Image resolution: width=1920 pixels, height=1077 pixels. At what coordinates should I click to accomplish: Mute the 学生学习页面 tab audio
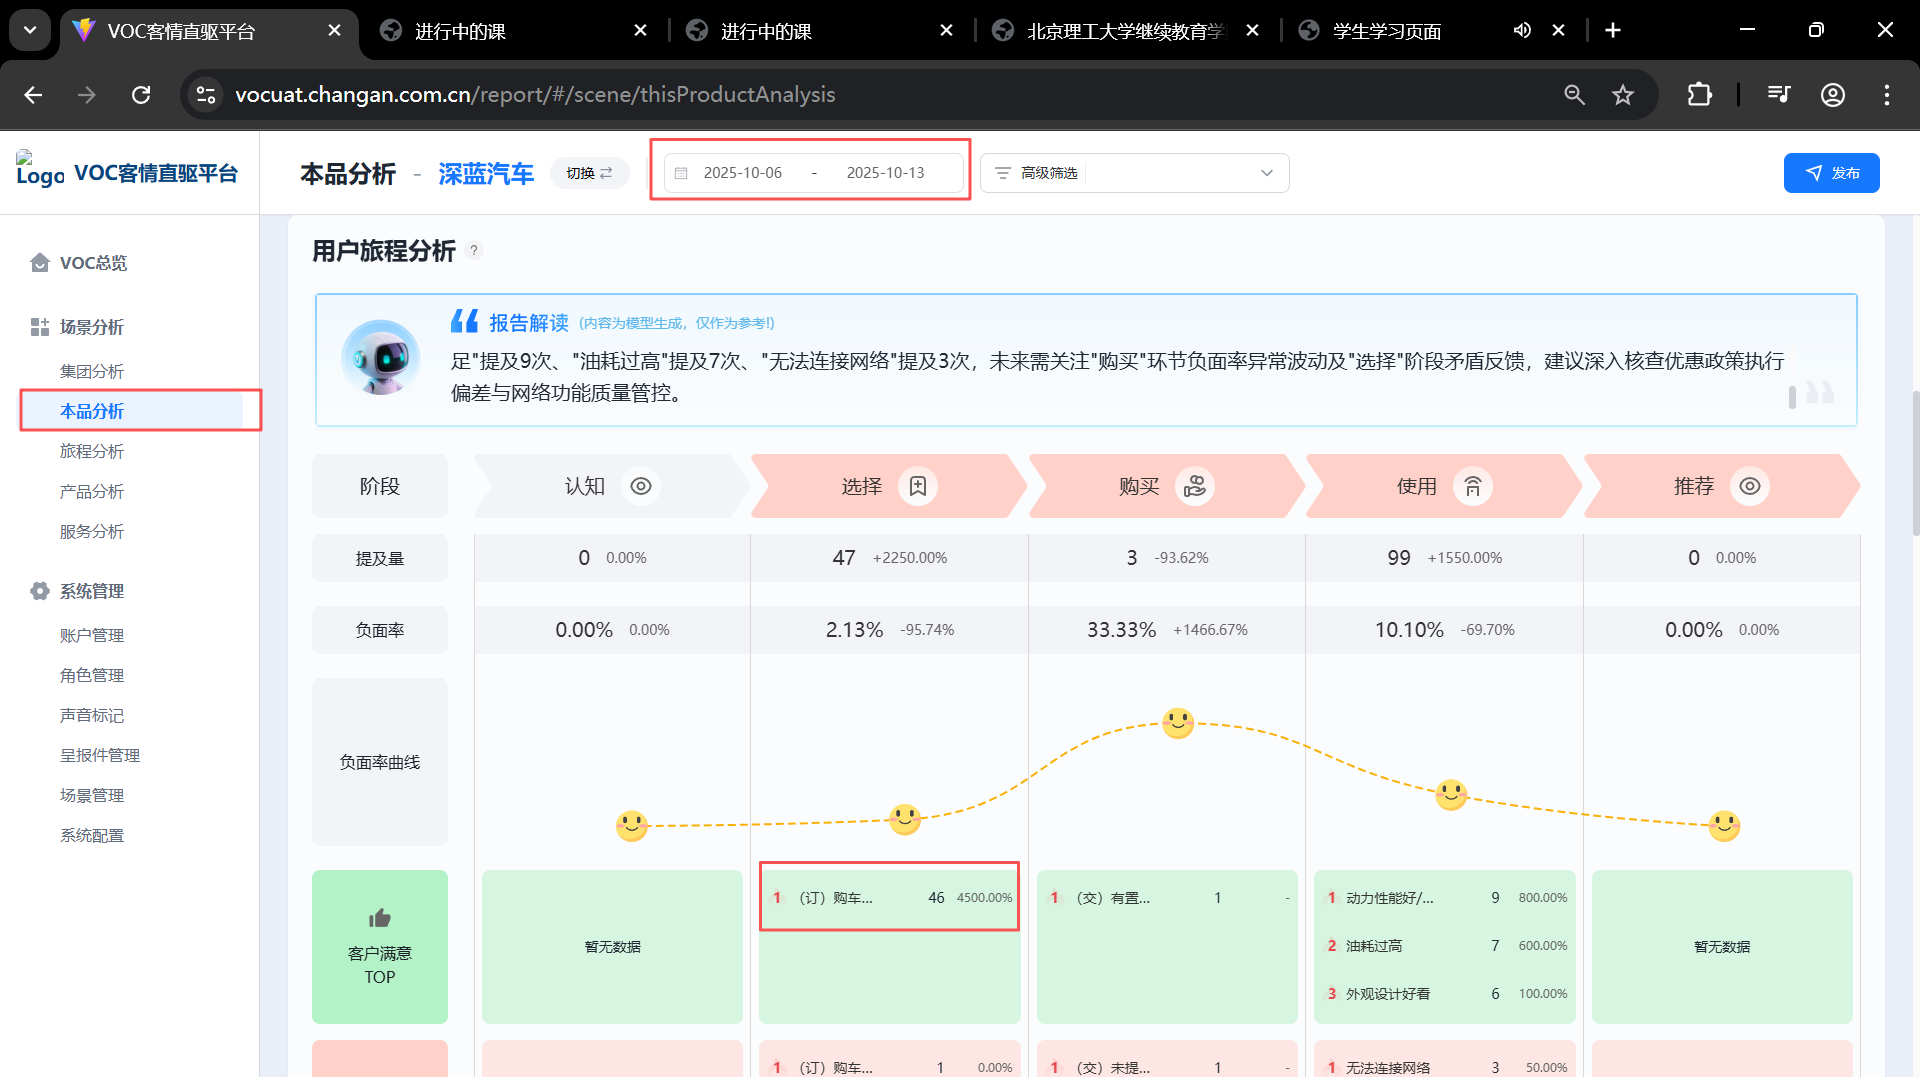tap(1522, 30)
